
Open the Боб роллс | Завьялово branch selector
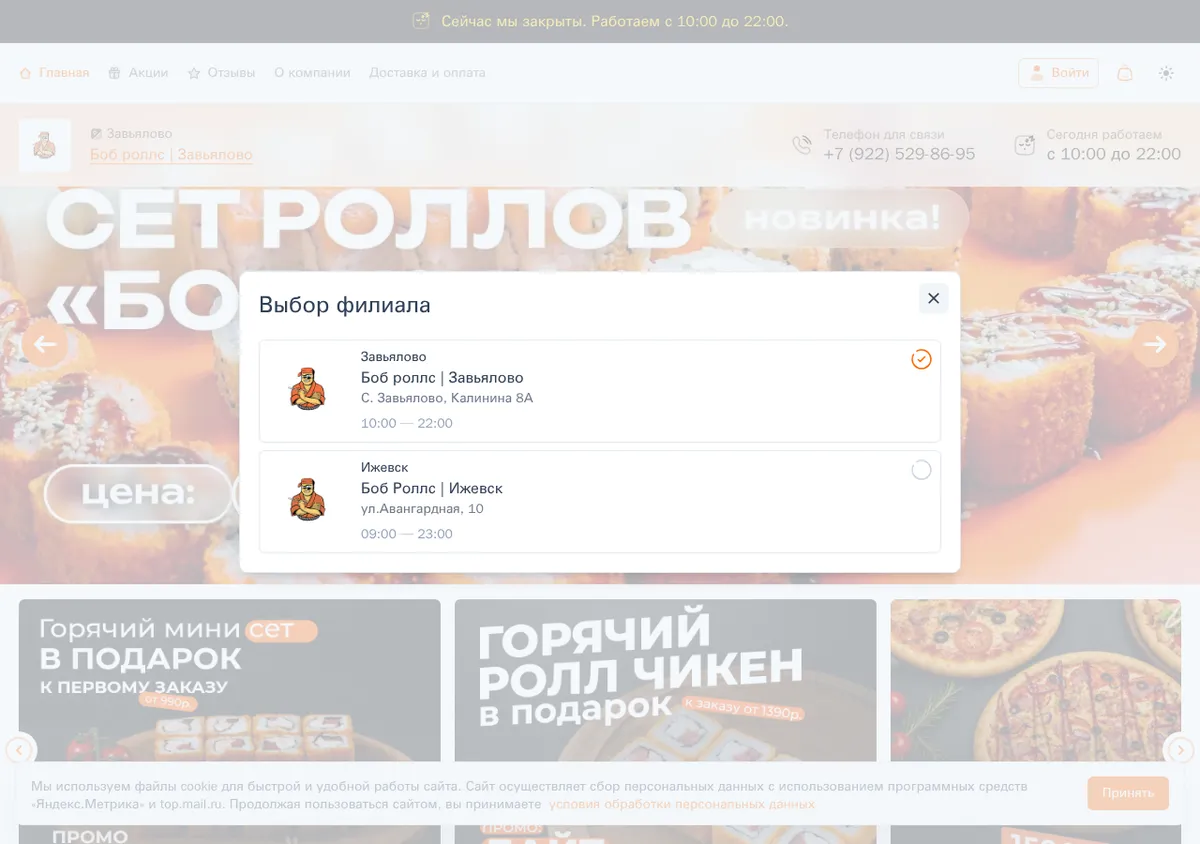coord(171,155)
